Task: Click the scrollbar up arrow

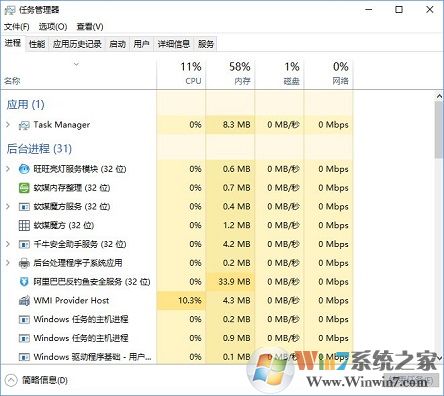Action: [439, 96]
